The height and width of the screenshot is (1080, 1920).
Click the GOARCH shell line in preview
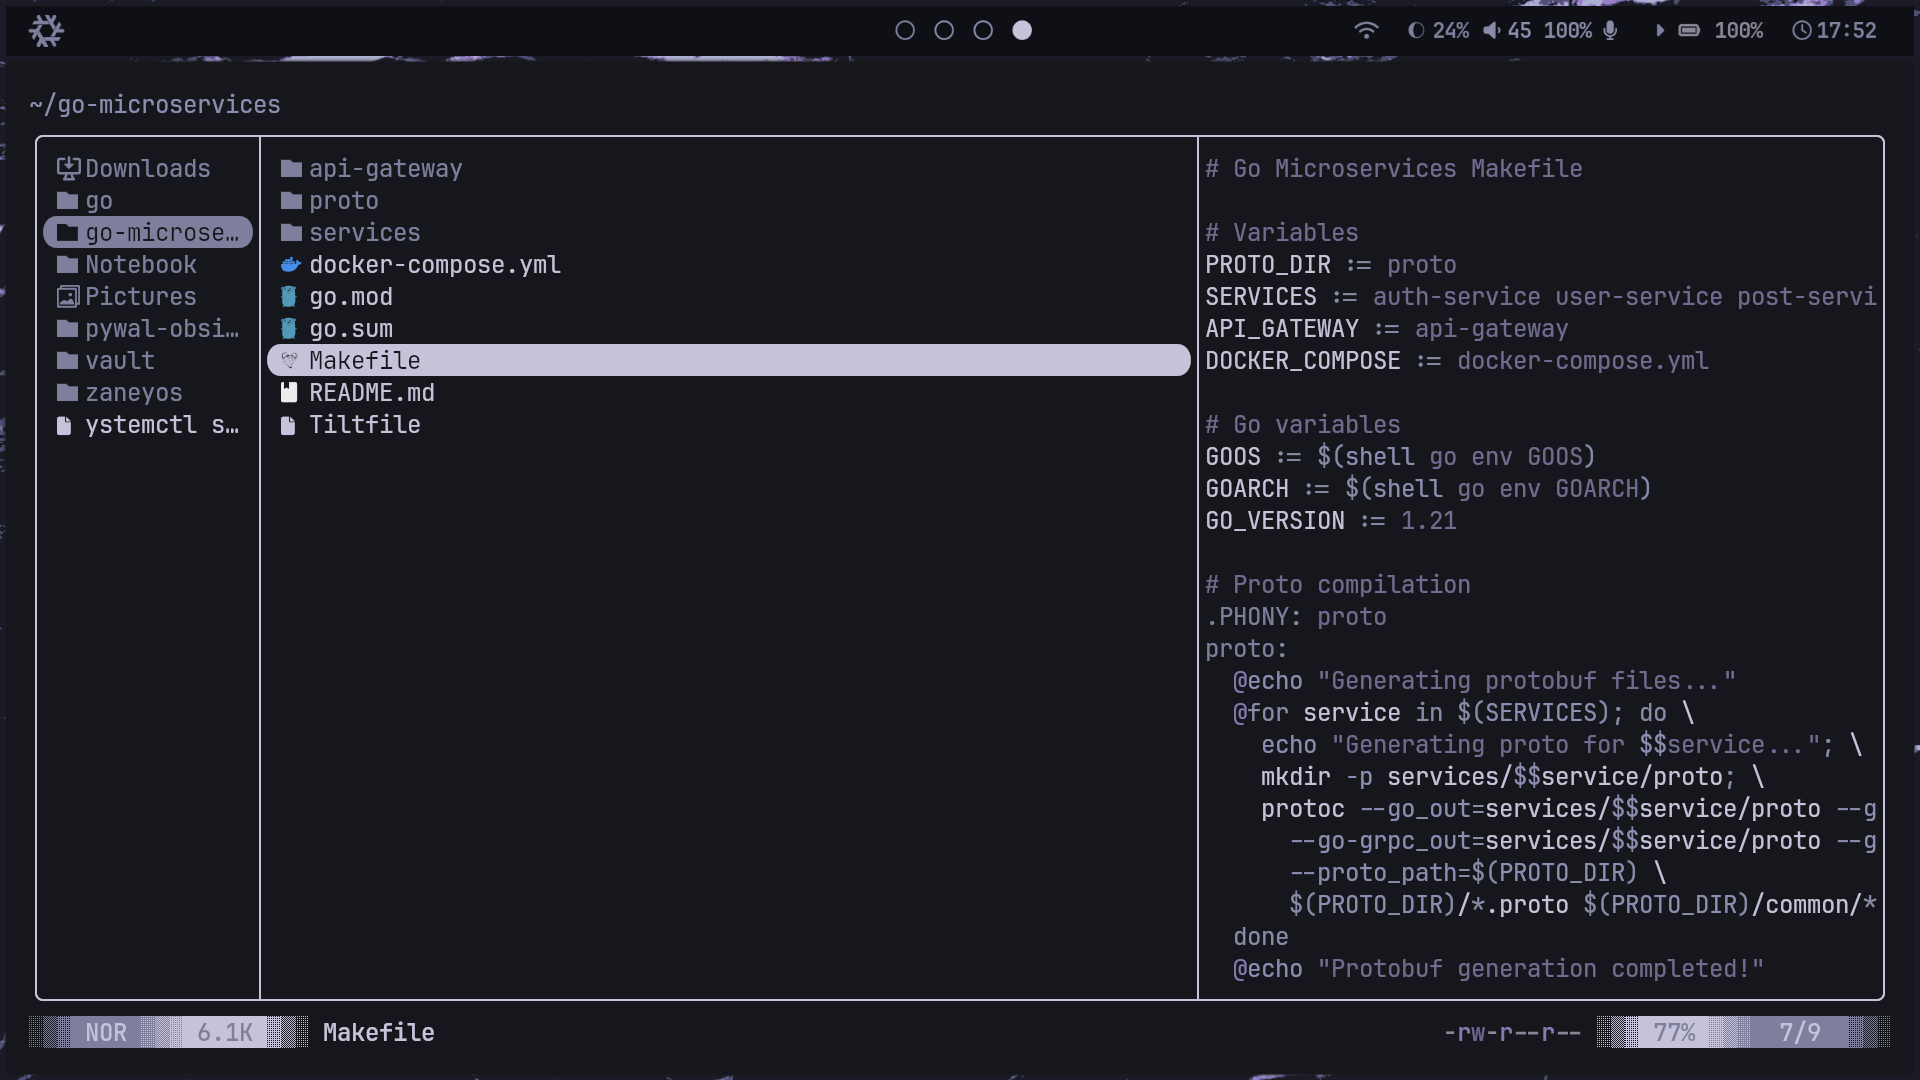point(1429,488)
